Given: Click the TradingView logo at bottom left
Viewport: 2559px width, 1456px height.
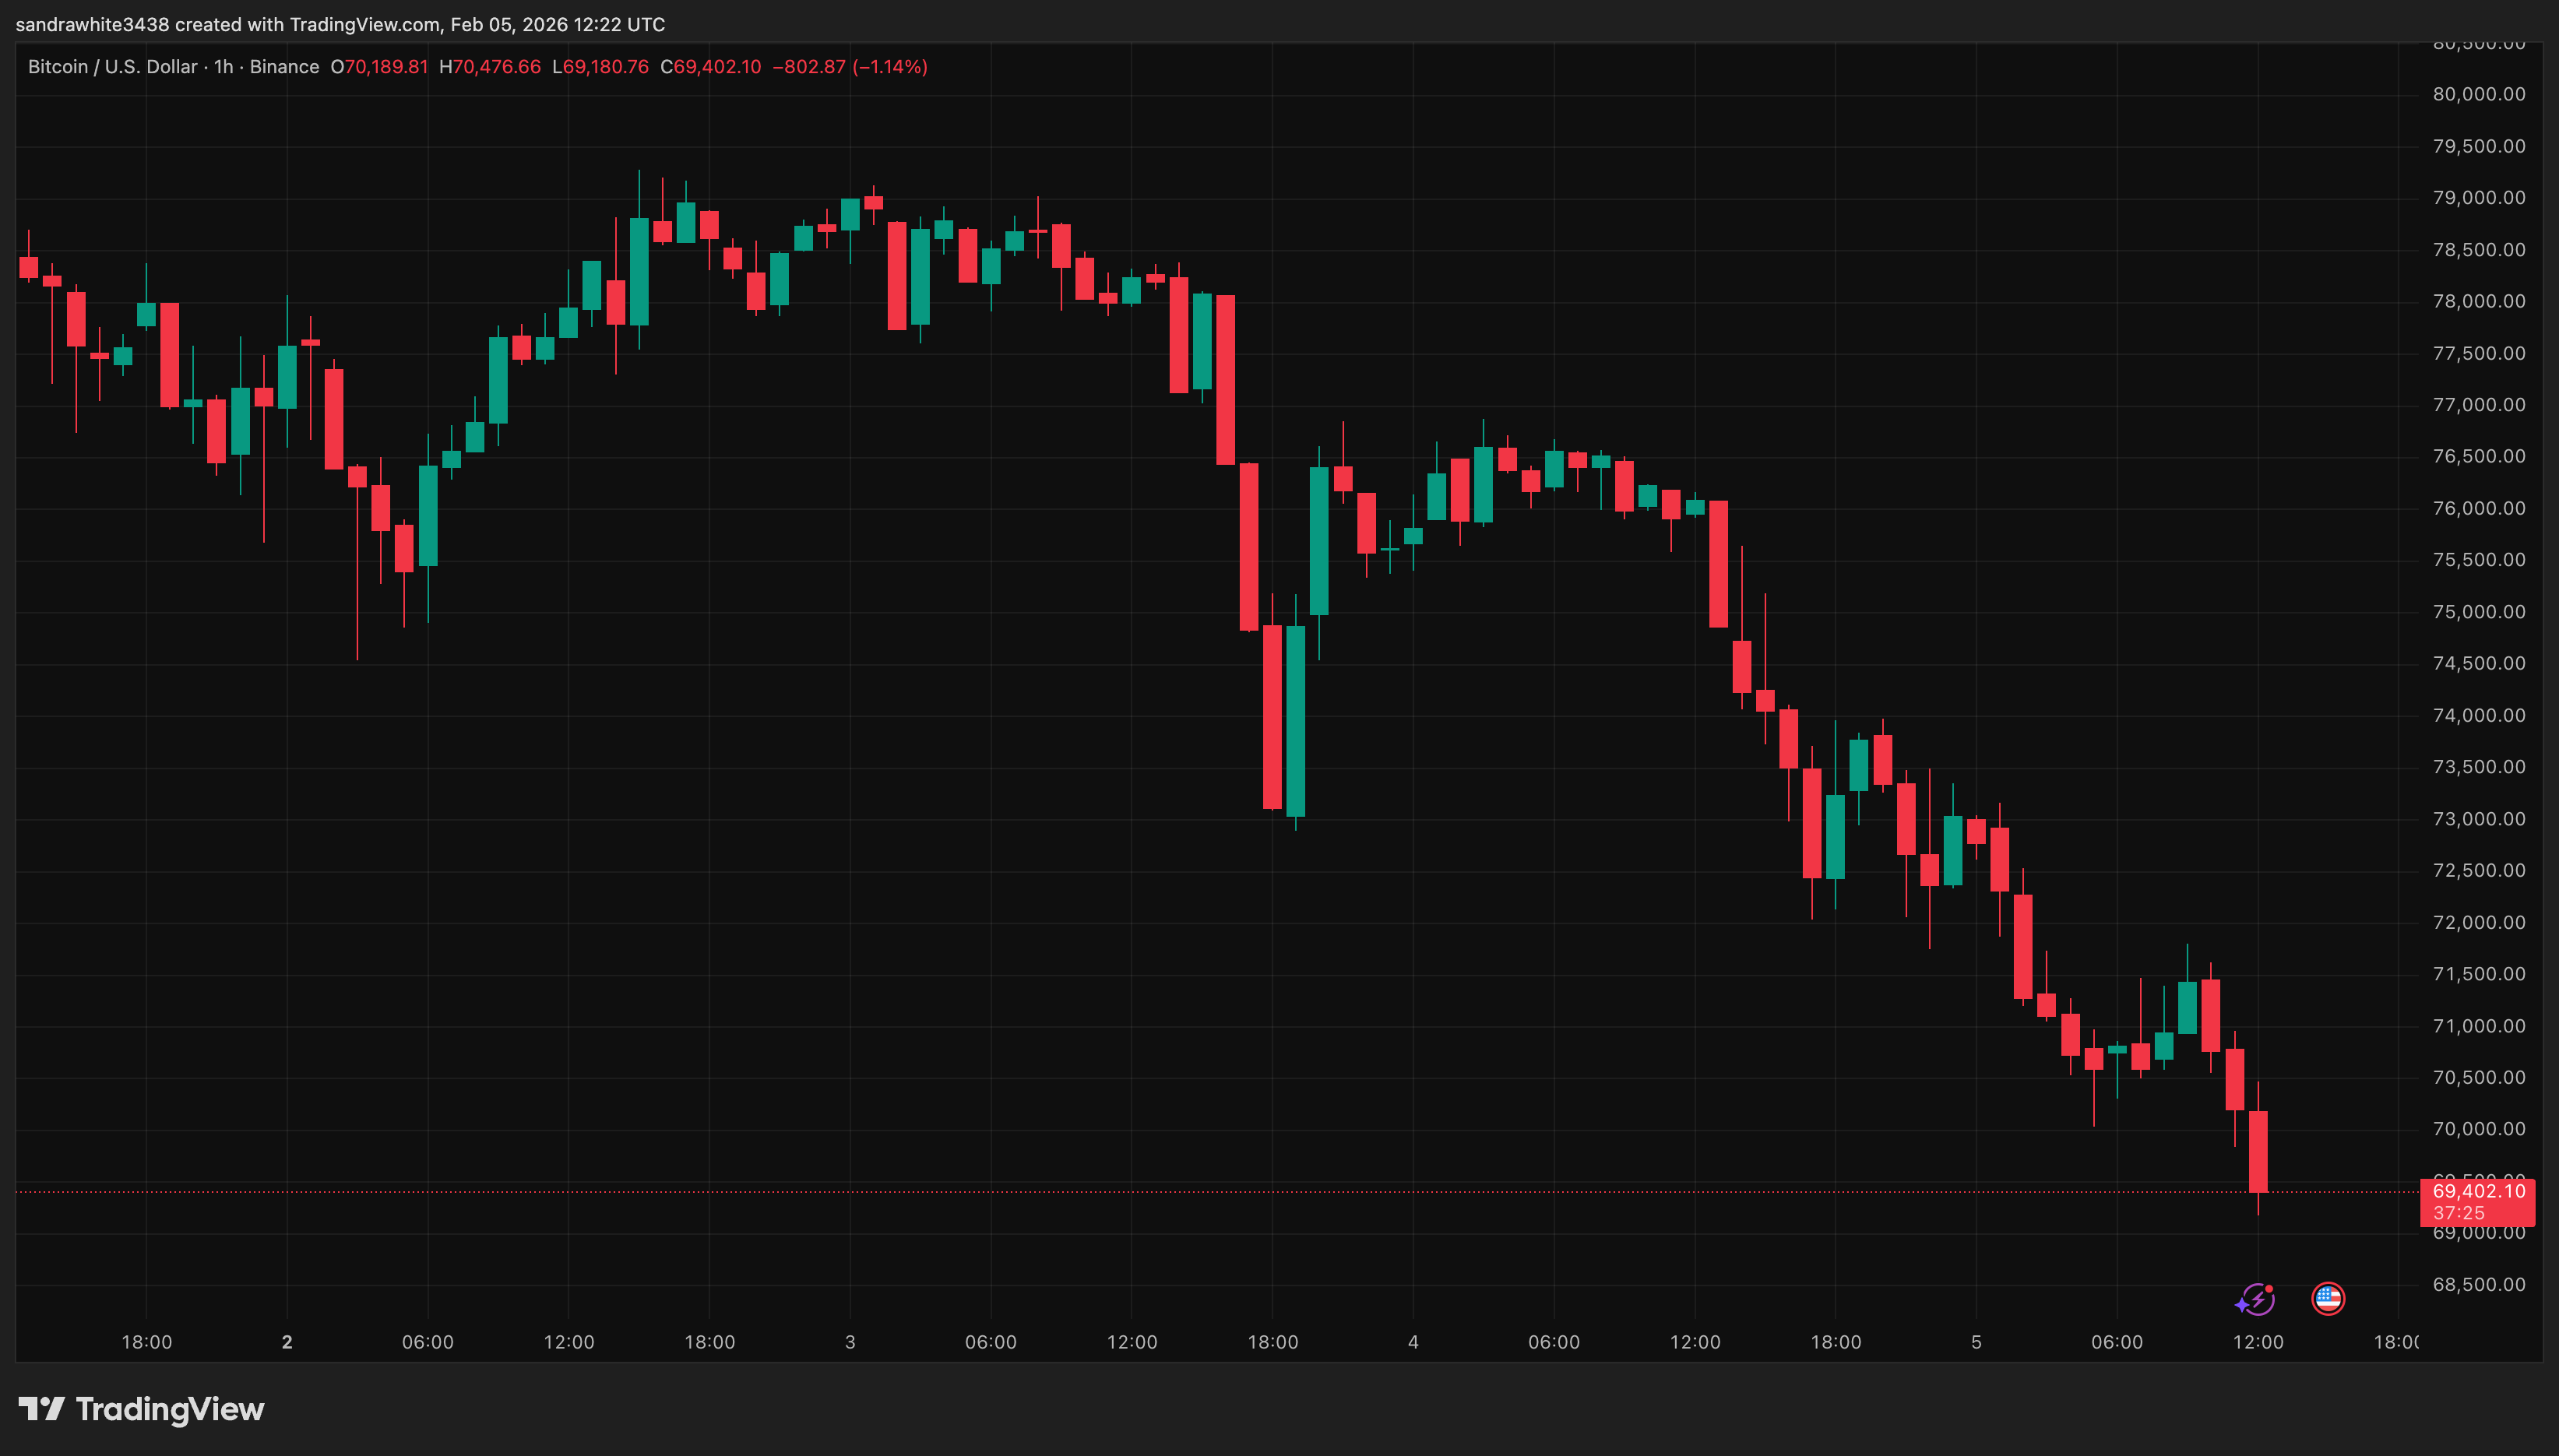Looking at the screenshot, I should click(141, 1409).
